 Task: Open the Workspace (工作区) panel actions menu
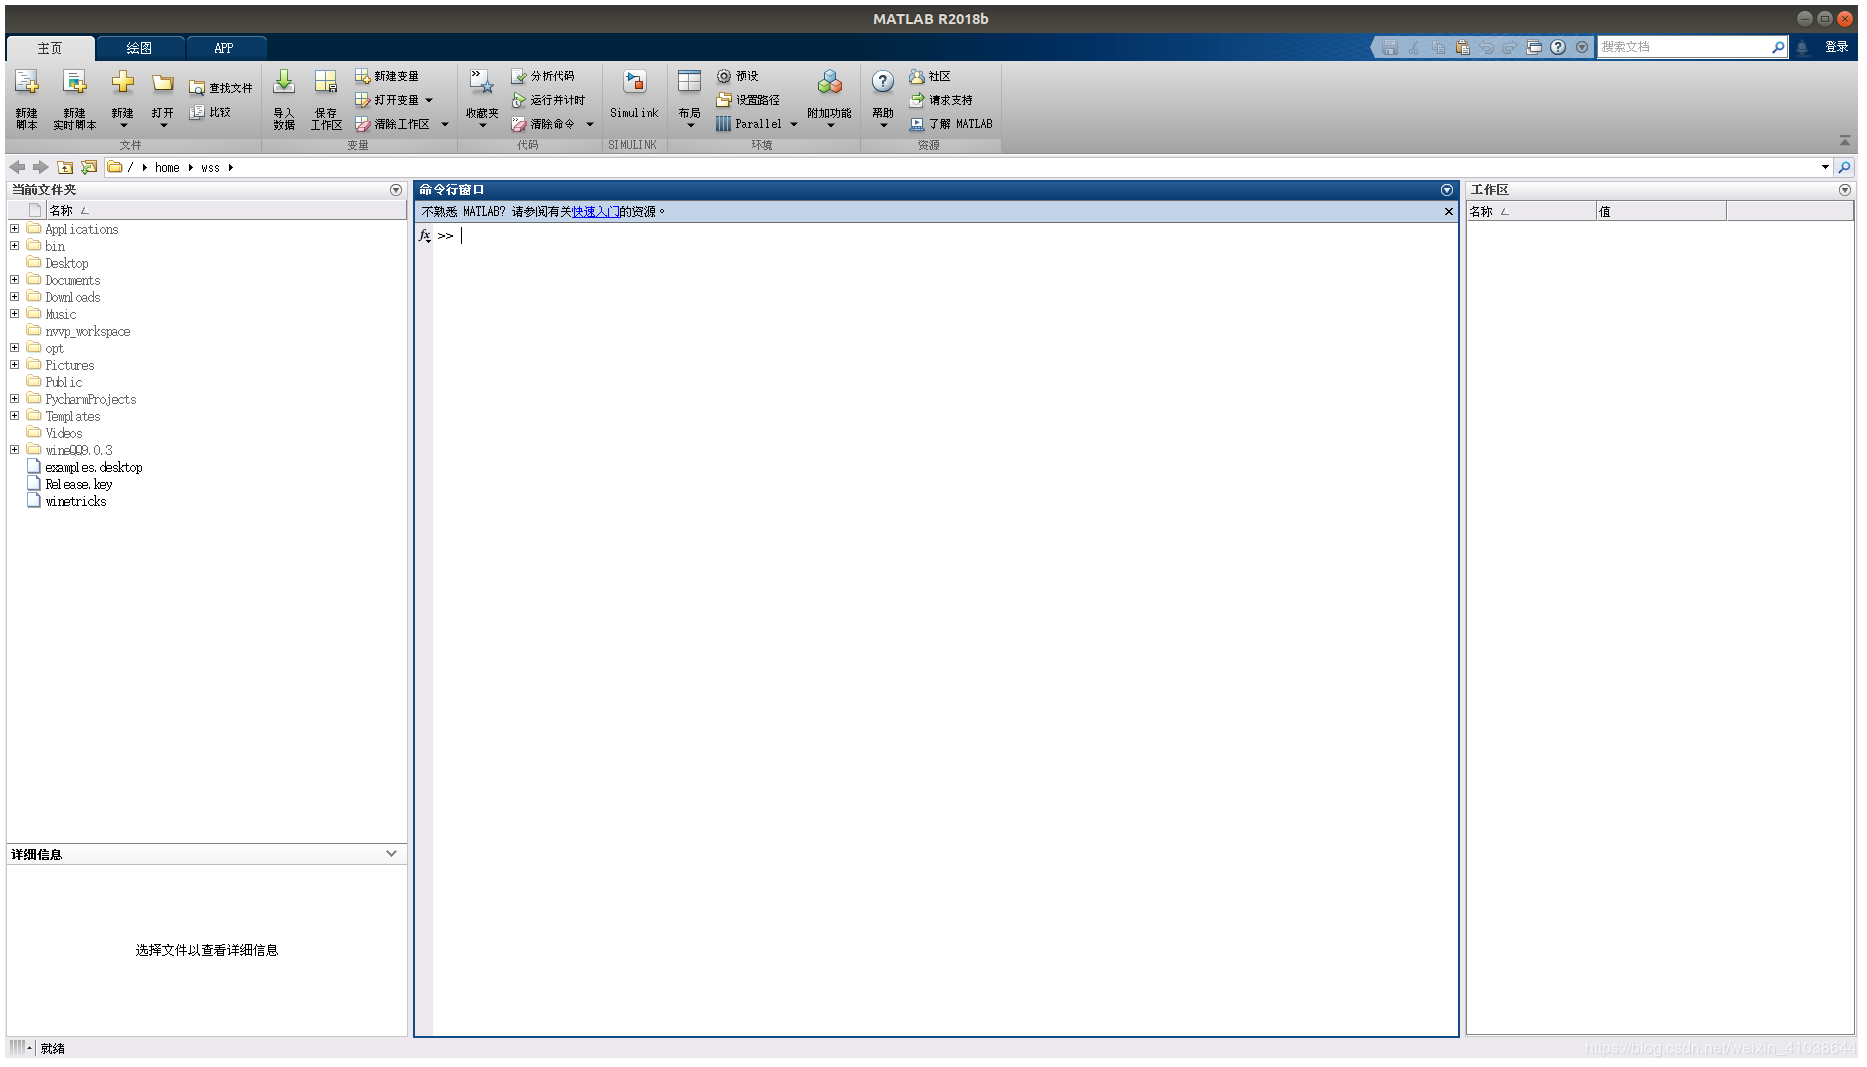point(1845,189)
